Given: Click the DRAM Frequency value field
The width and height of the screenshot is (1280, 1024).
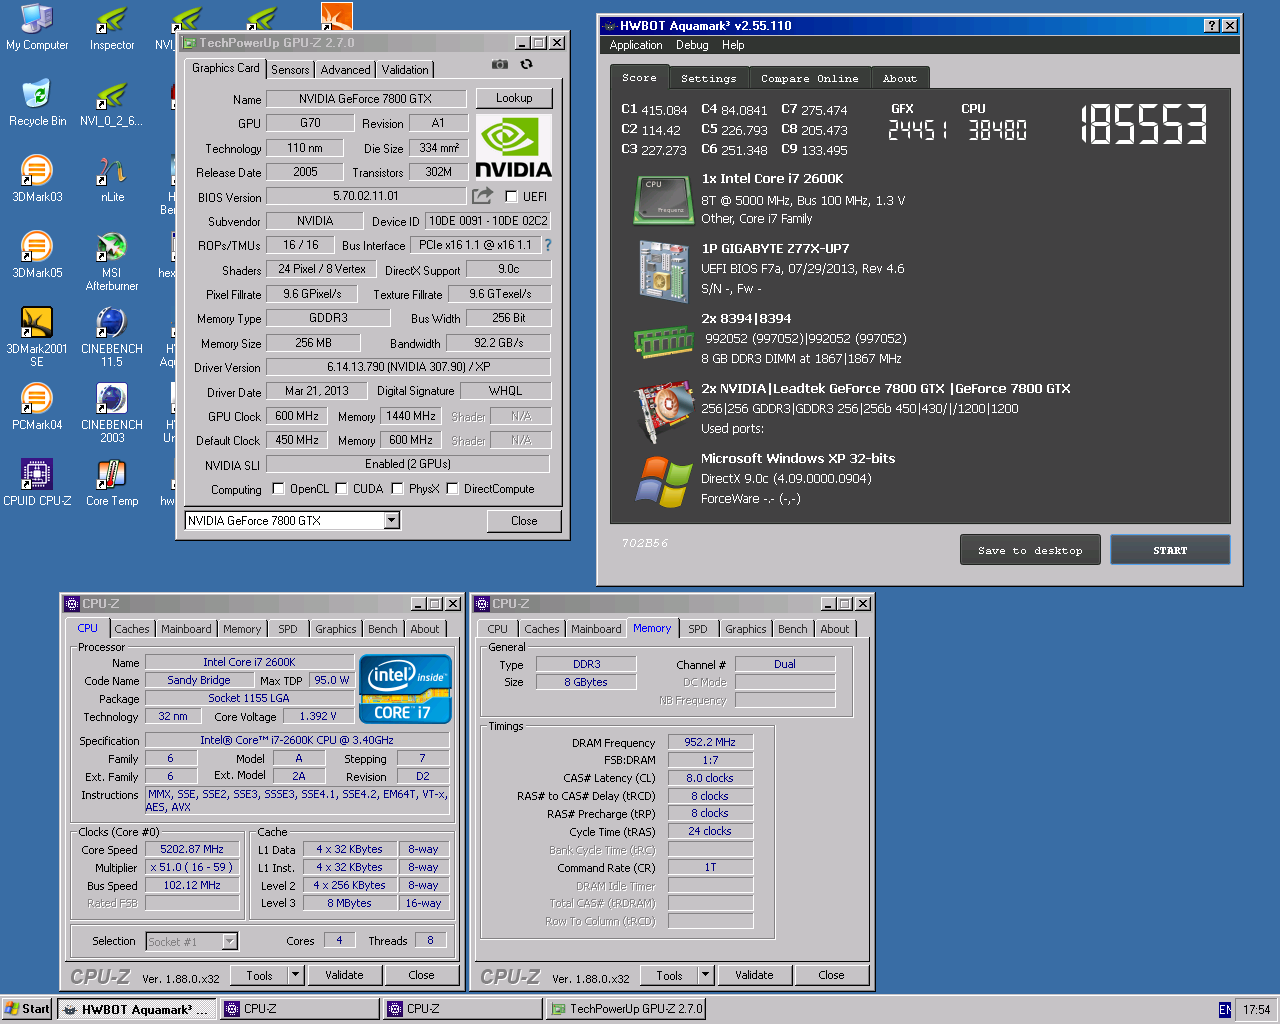Looking at the screenshot, I should [710, 742].
